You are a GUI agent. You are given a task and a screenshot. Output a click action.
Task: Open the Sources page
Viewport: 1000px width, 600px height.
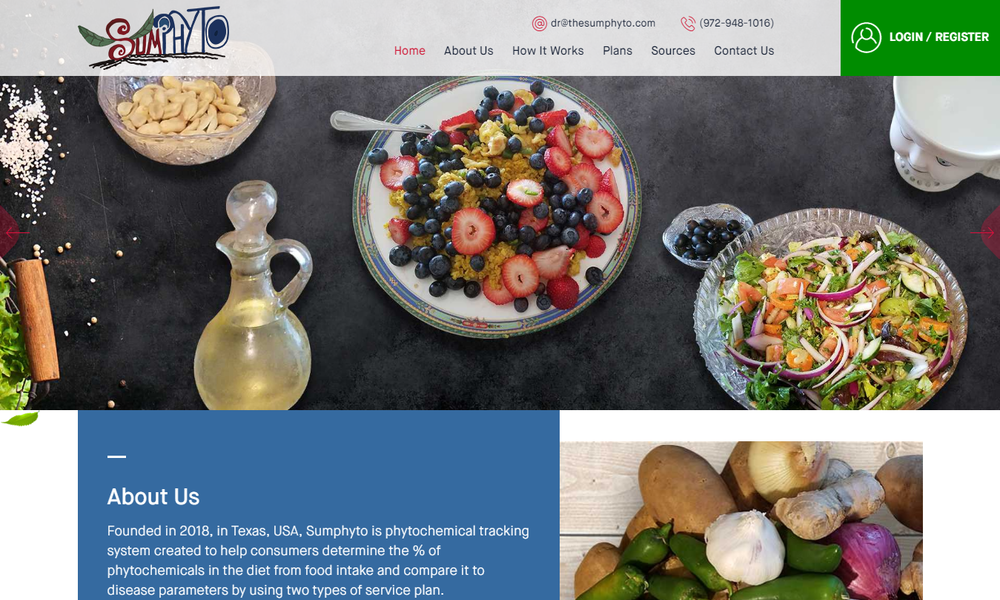click(x=673, y=50)
